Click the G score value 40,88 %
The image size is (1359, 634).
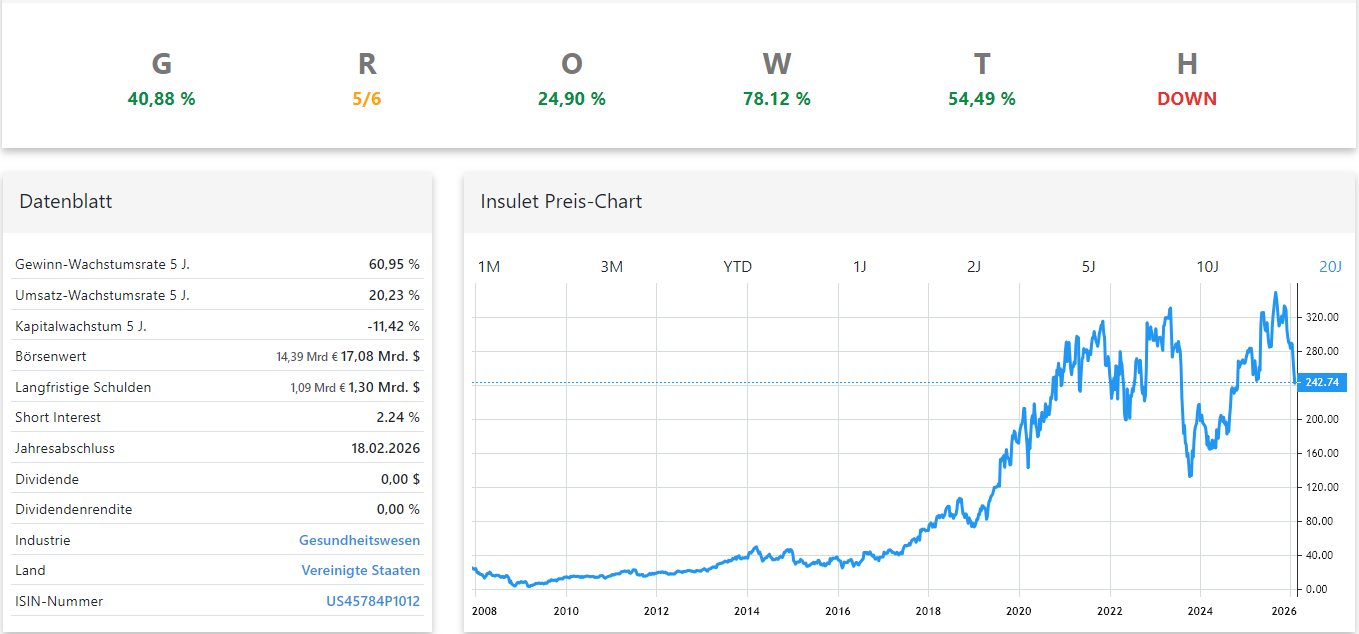coord(161,99)
